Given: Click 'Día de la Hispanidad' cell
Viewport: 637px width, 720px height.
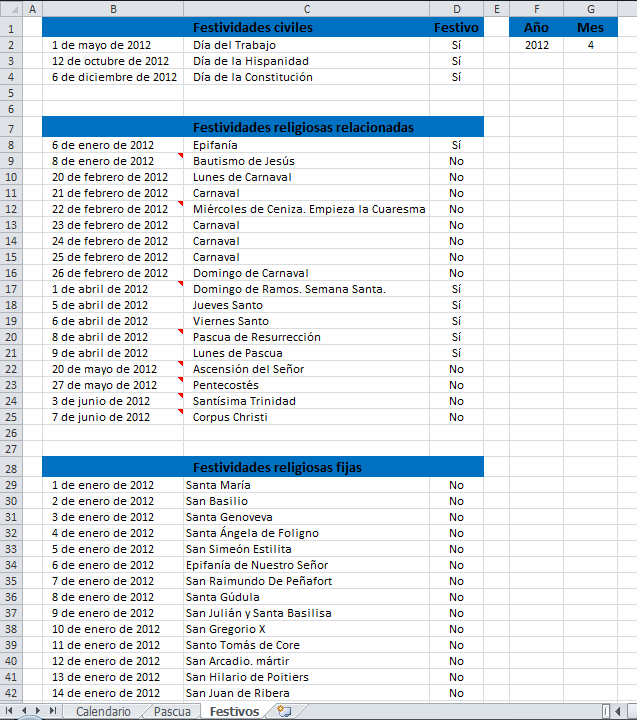Looking at the screenshot, I should coord(307,61).
